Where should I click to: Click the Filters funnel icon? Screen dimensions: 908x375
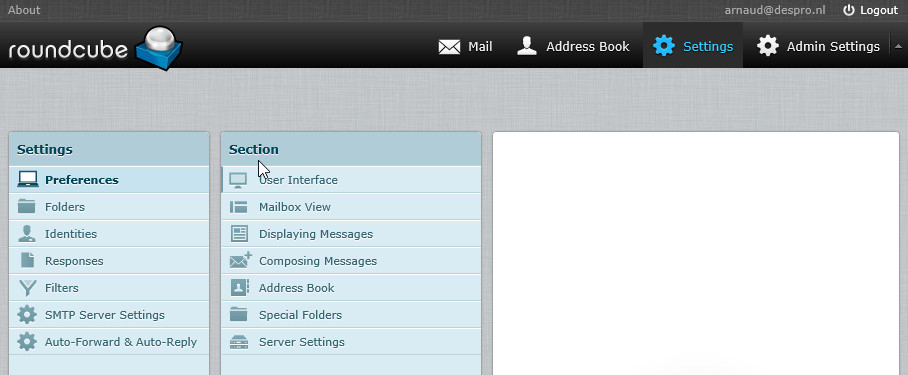click(x=27, y=288)
